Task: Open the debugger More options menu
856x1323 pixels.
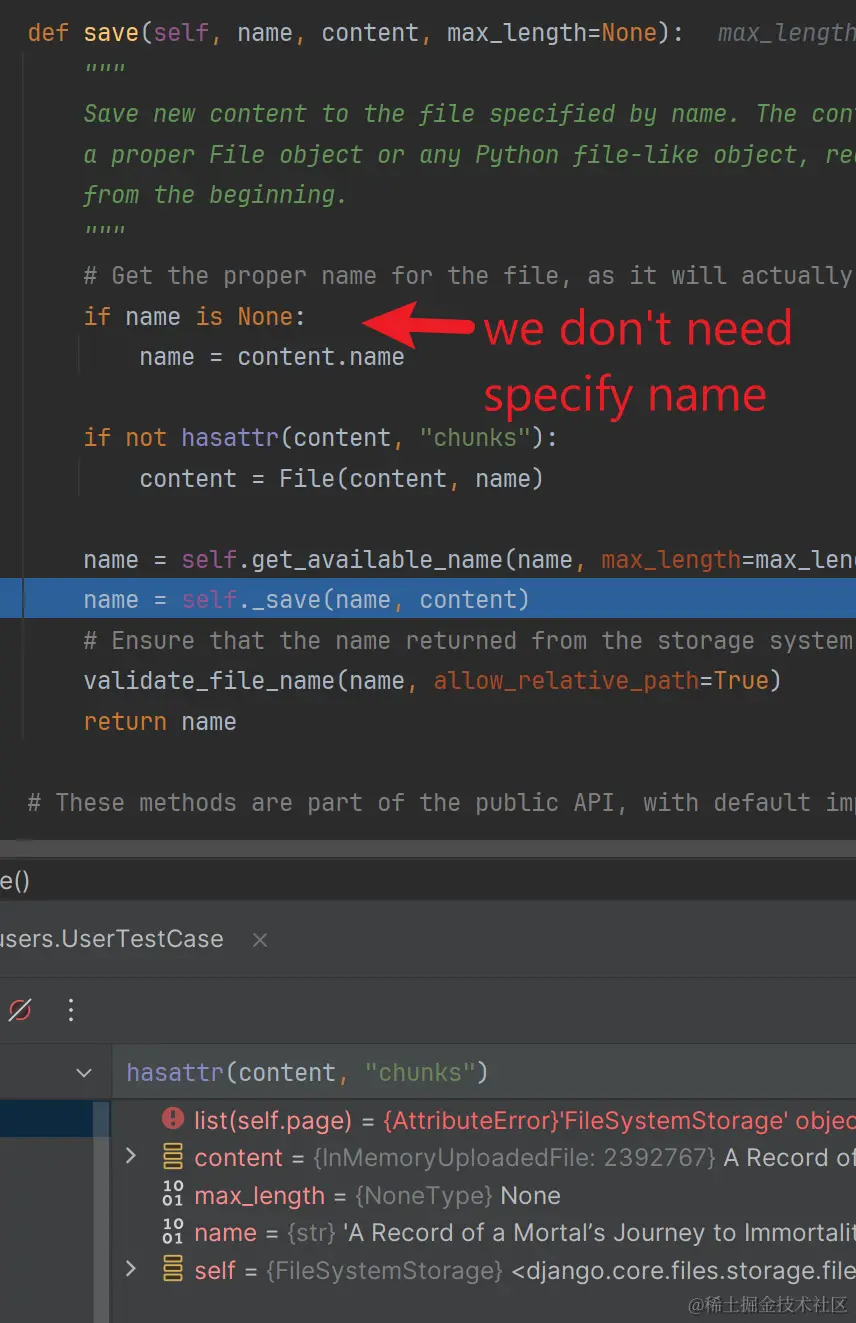Action: point(70,1010)
